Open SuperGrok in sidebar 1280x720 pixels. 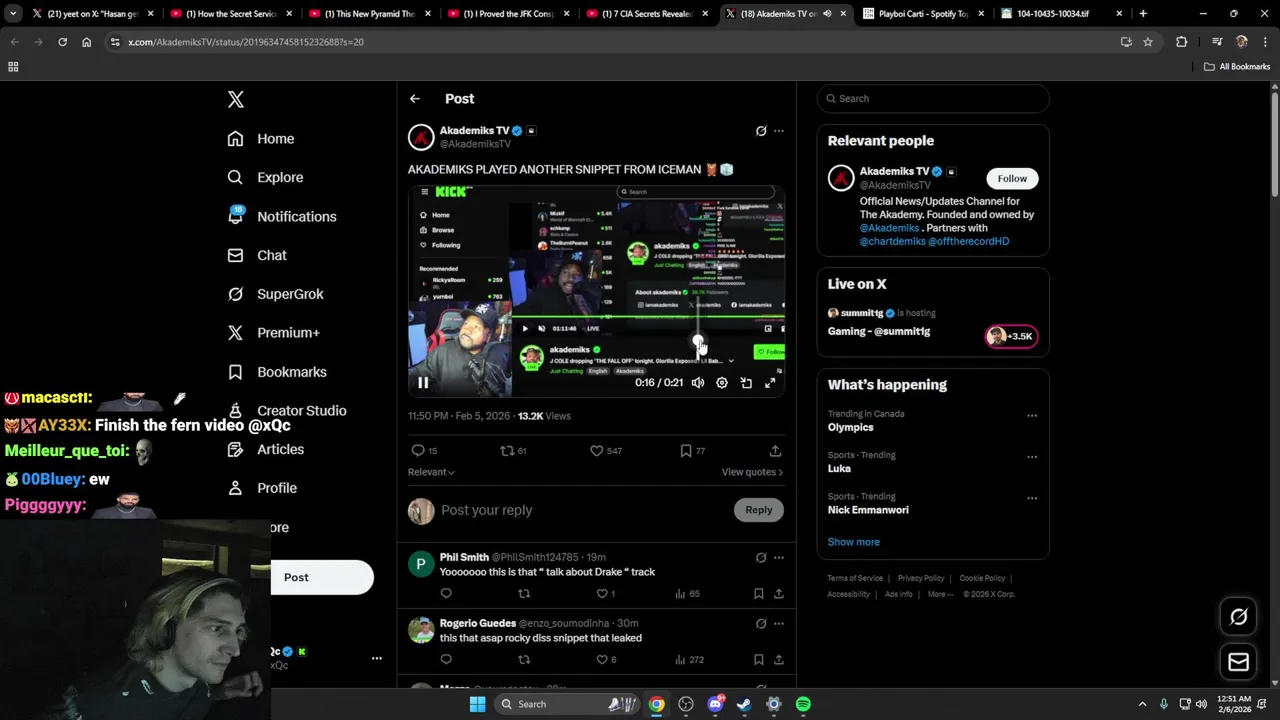point(275,294)
